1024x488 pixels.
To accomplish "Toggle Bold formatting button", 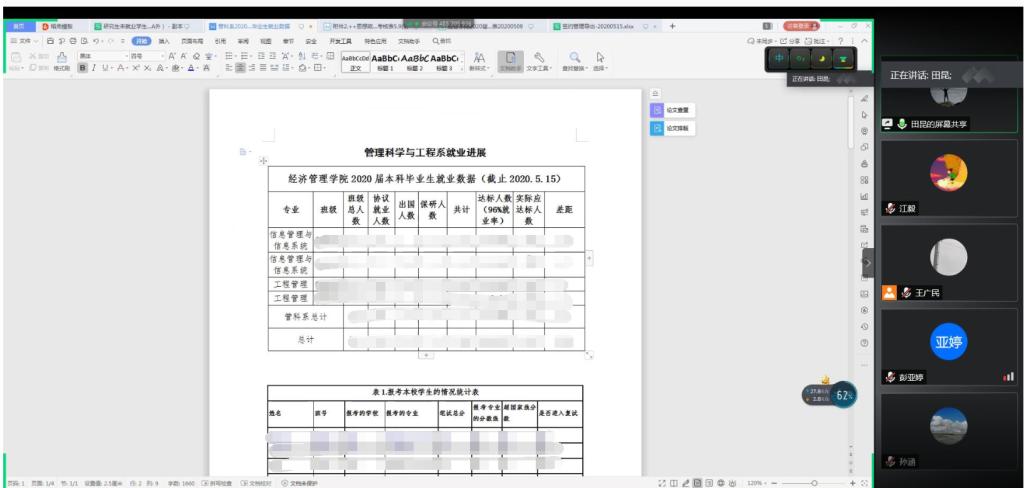I will (x=83, y=68).
